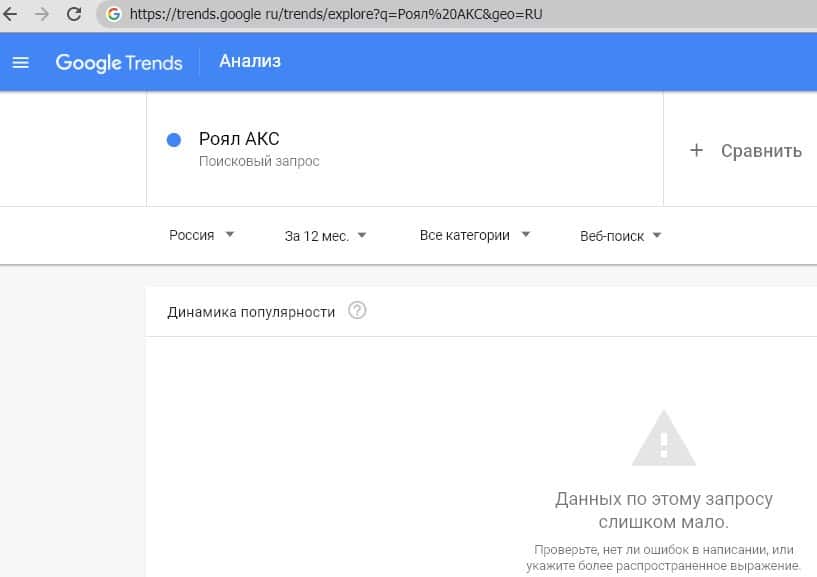Image resolution: width=817 pixels, height=577 pixels.
Task: Reload the page with refresh icon
Action: [73, 15]
